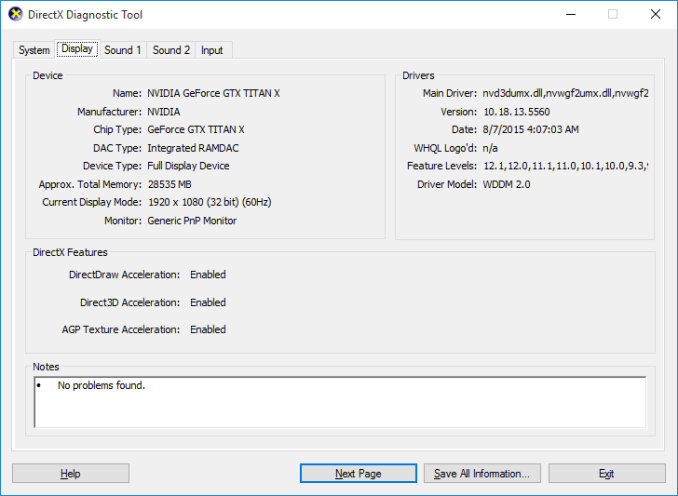Click the Notes text box
This screenshot has width=678, height=496.
click(x=340, y=402)
